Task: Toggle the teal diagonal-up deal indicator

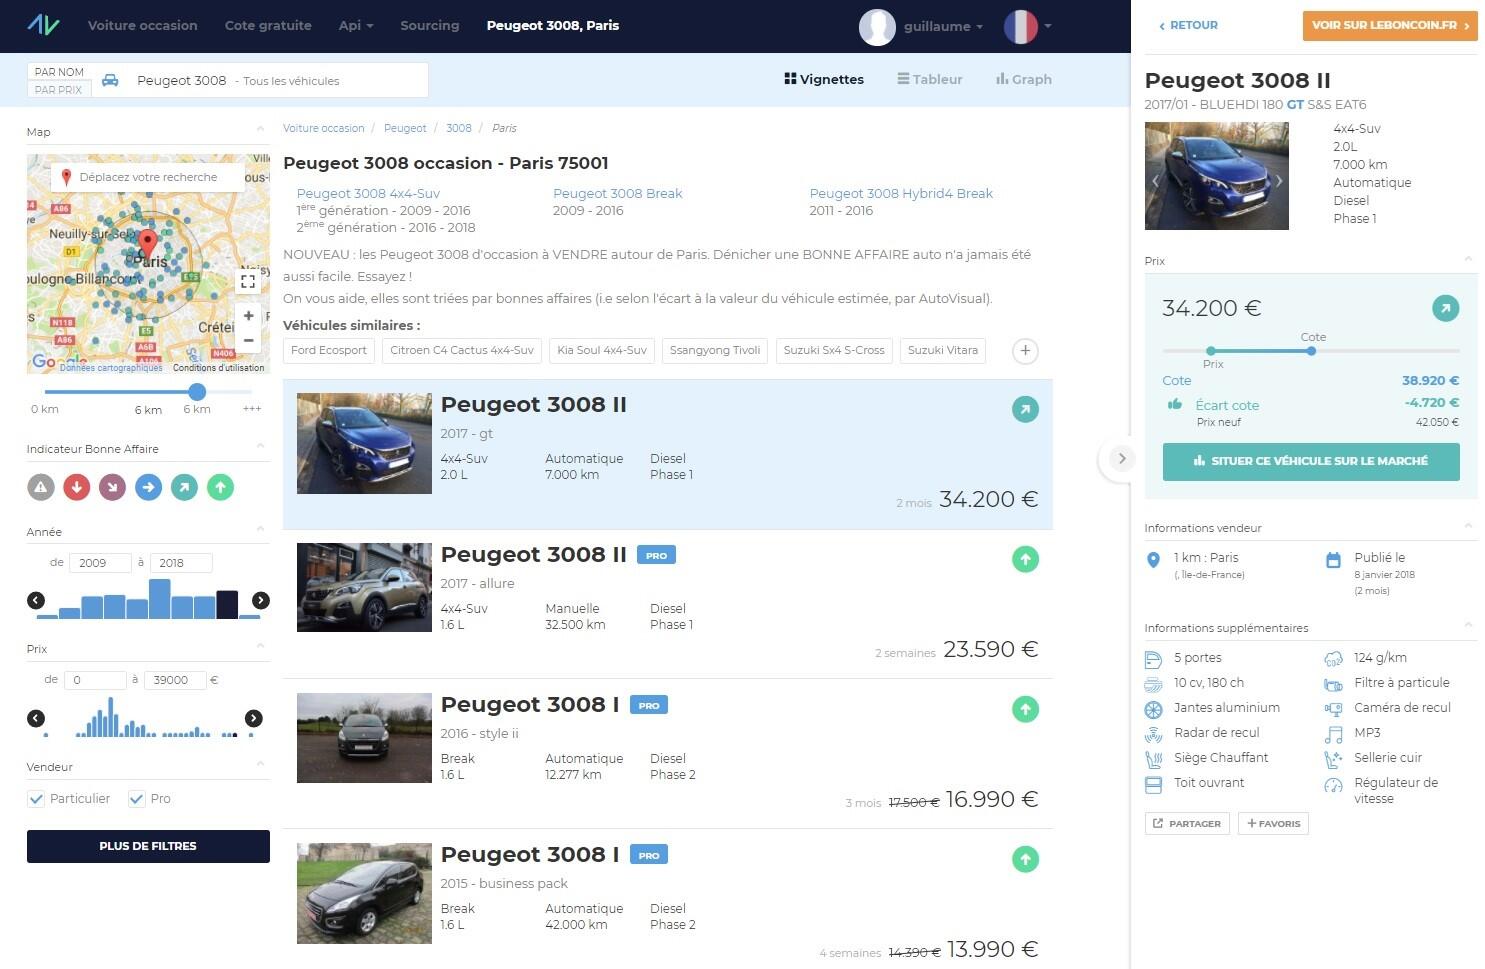Action: (184, 487)
